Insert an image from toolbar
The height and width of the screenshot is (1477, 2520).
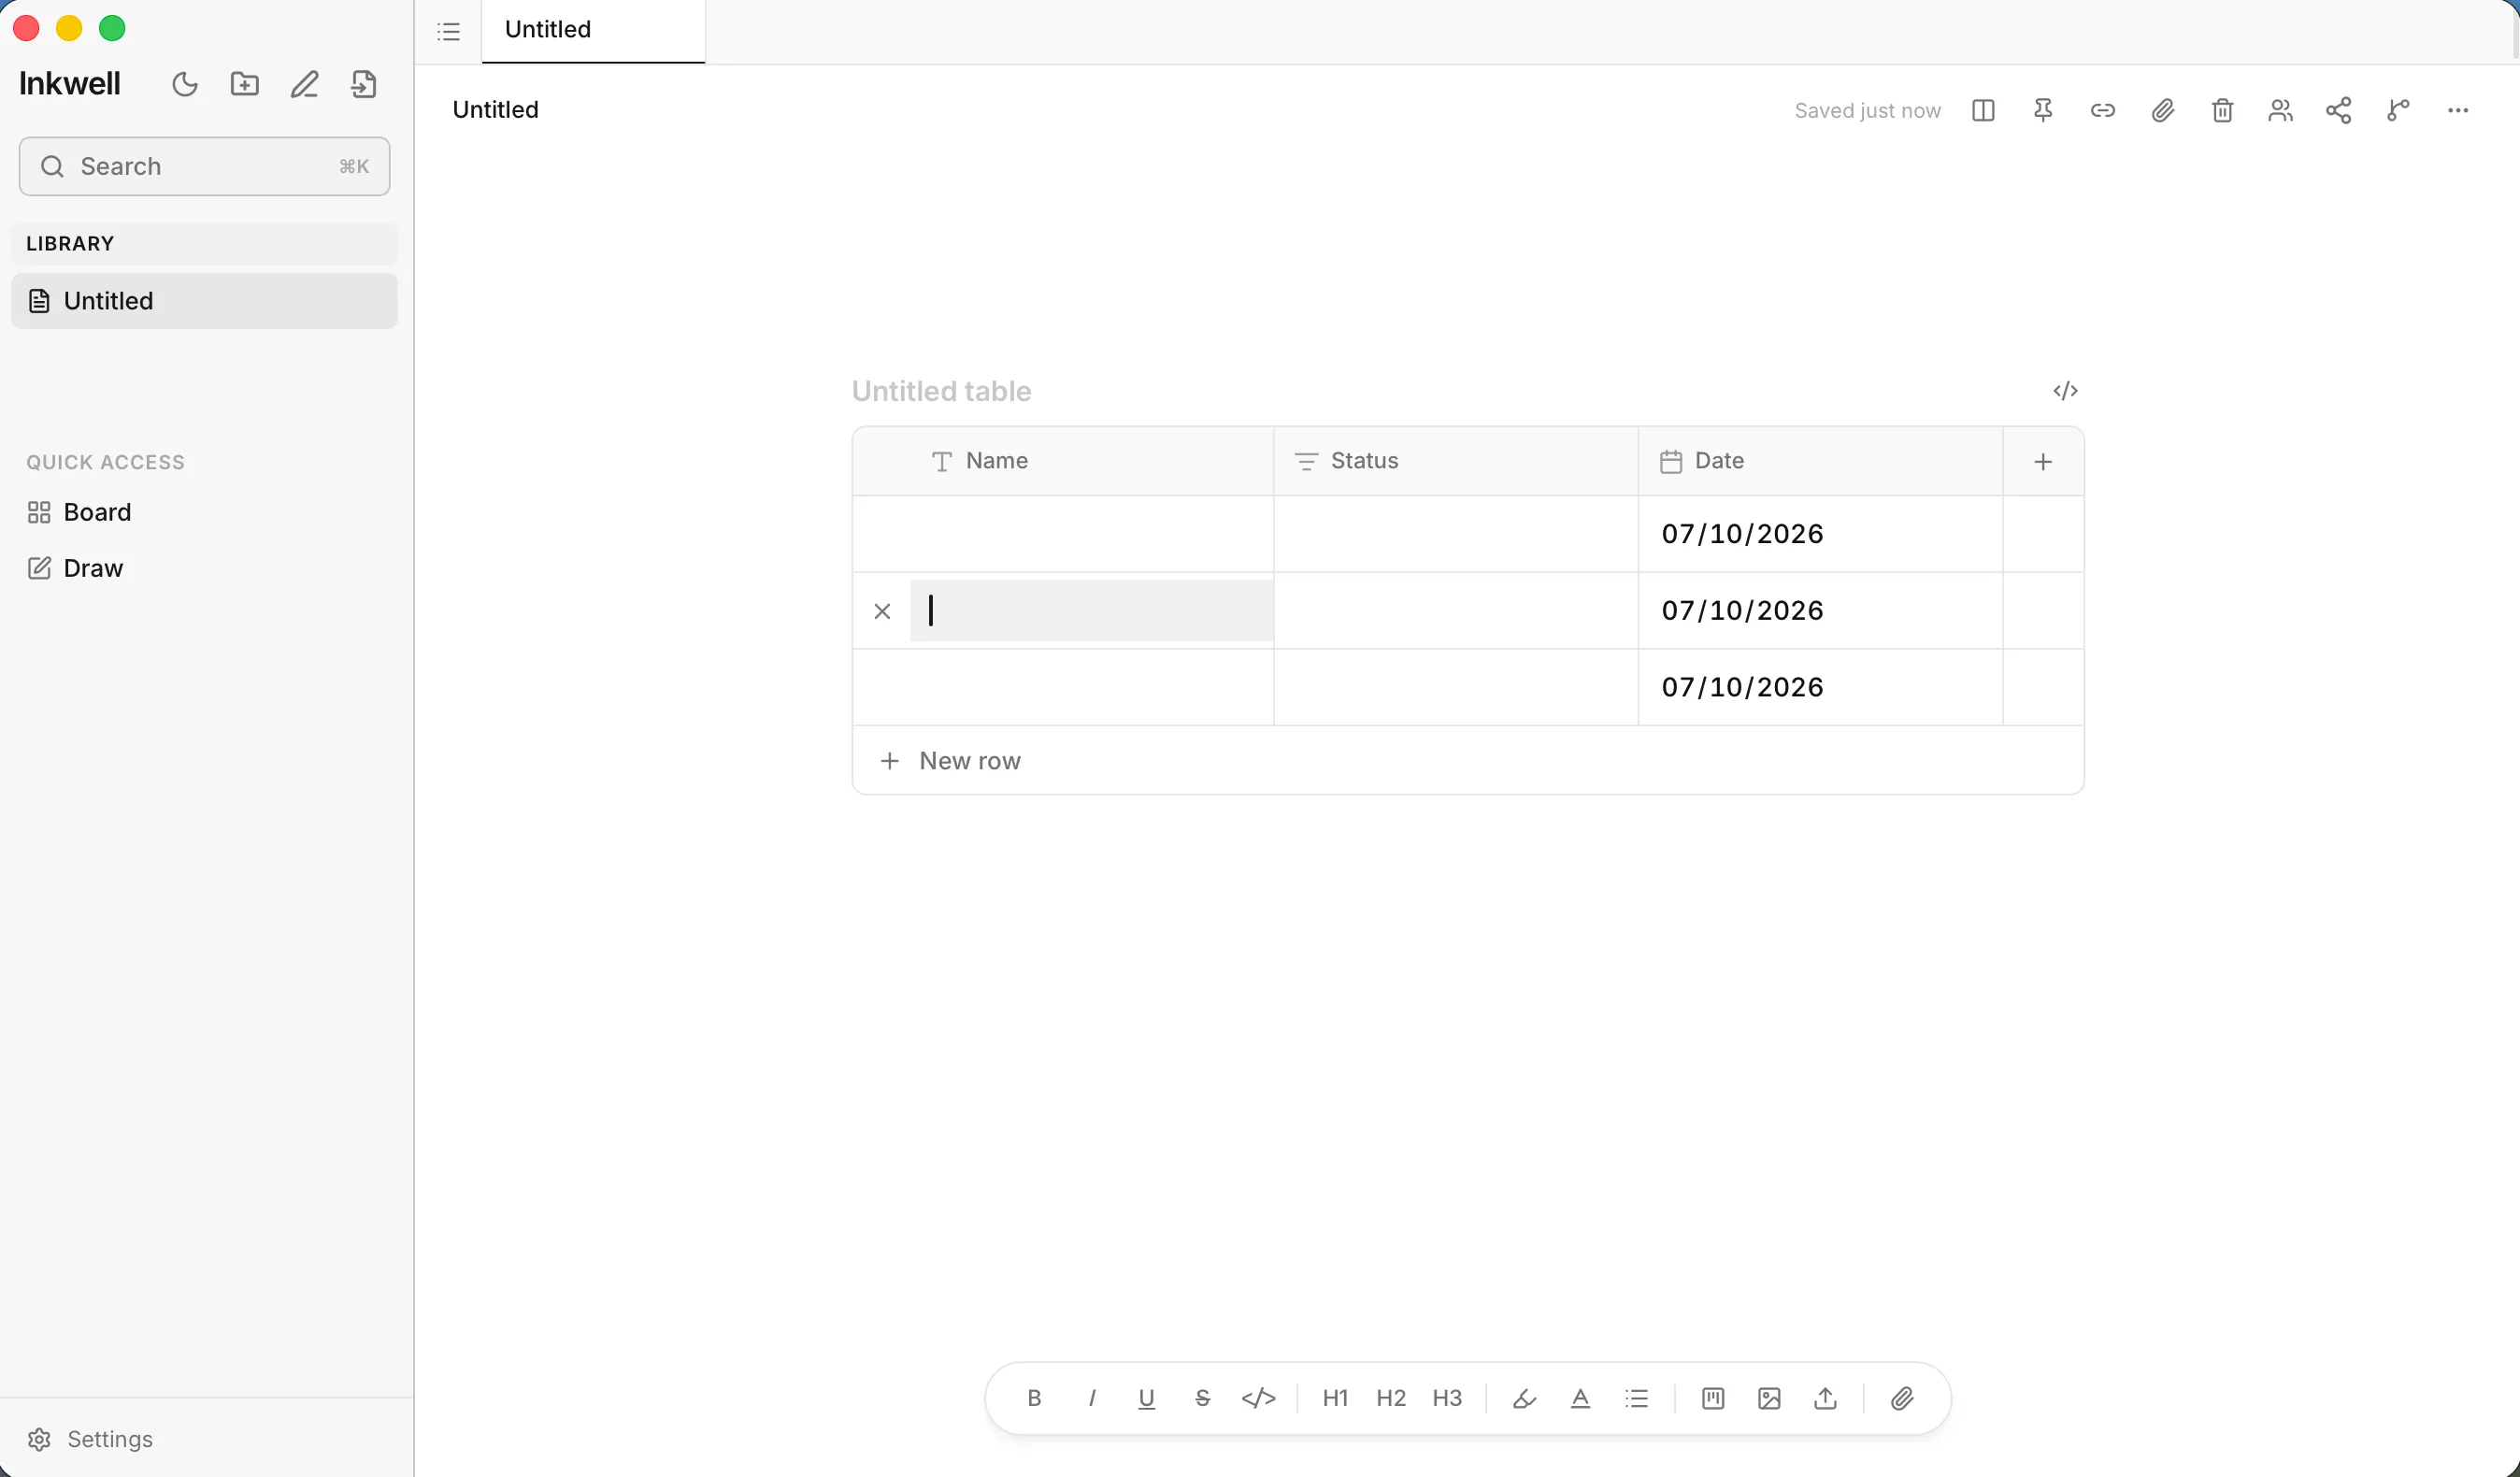click(1769, 1398)
